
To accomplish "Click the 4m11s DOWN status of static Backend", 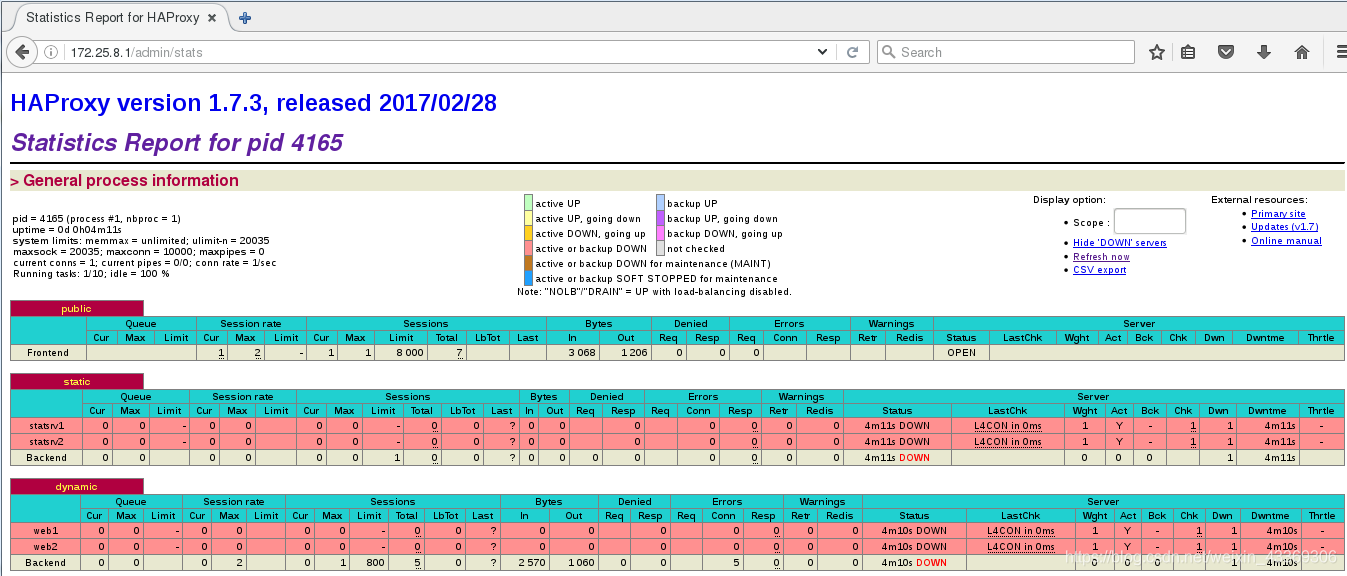I will tap(897, 458).
